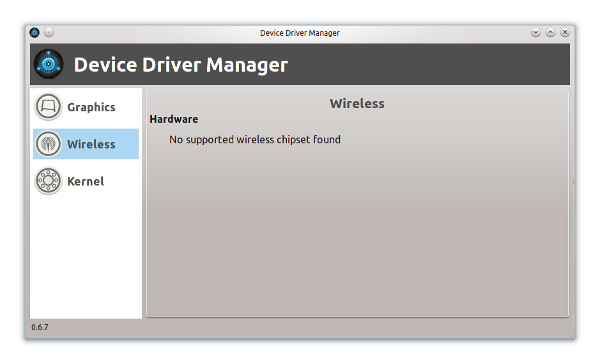Click the round pin button in titlebar
The image size is (600, 364).
[x=49, y=33]
